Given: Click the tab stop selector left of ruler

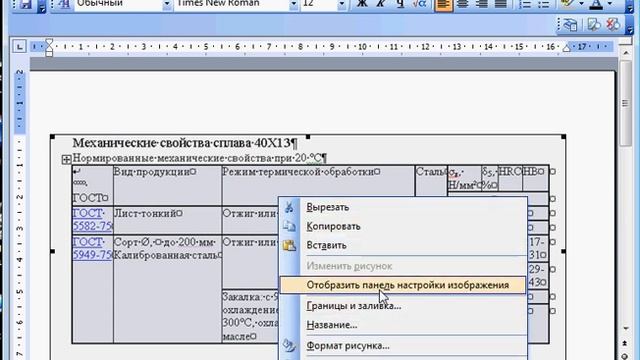Looking at the screenshot, I should [x=19, y=47].
